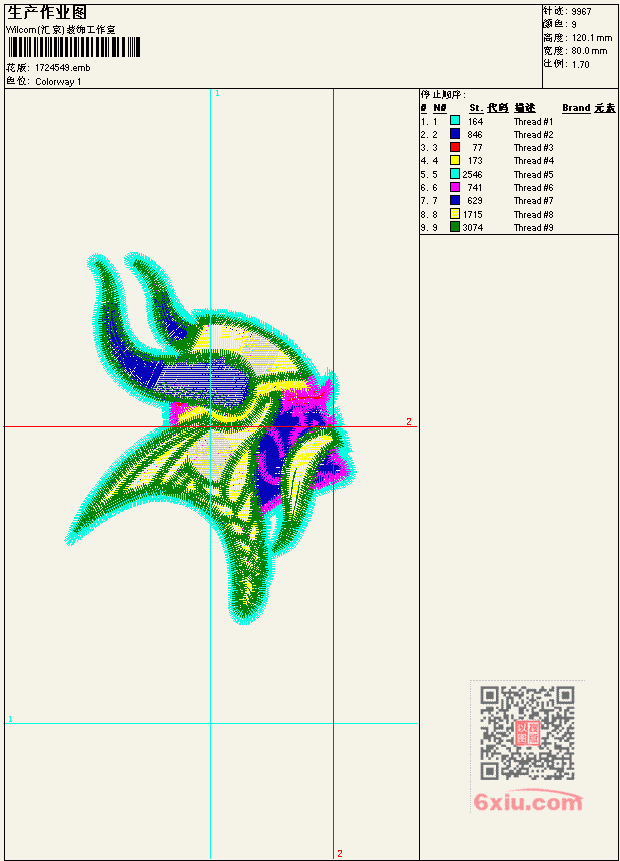Click the cyan guide marker '1' at top

point(217,94)
